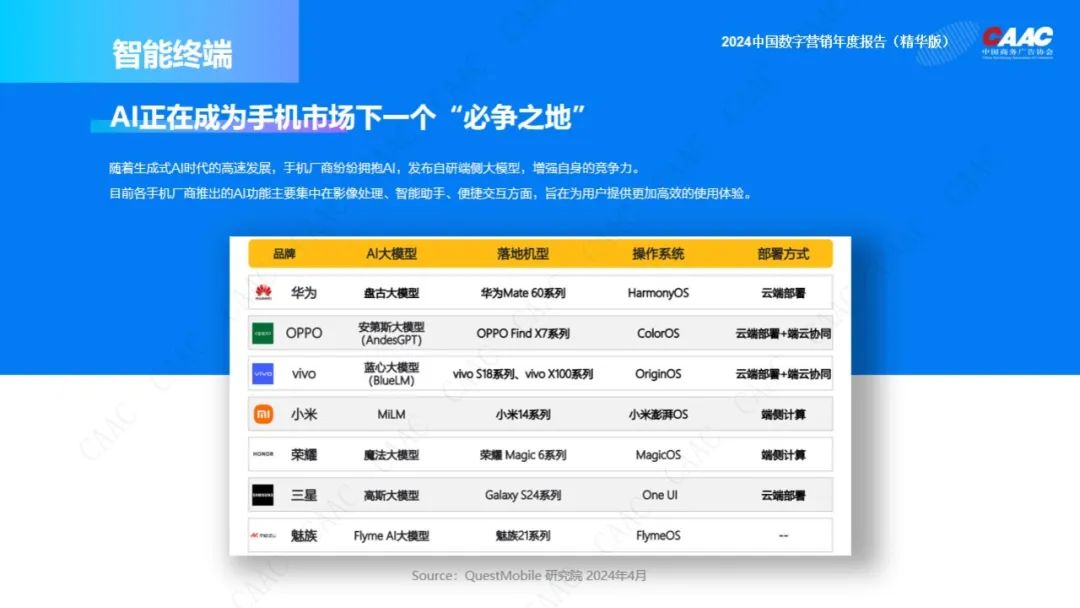Click the headline AI正在成为手机市场下一个
This screenshot has width=1080, height=608.
click(347, 118)
